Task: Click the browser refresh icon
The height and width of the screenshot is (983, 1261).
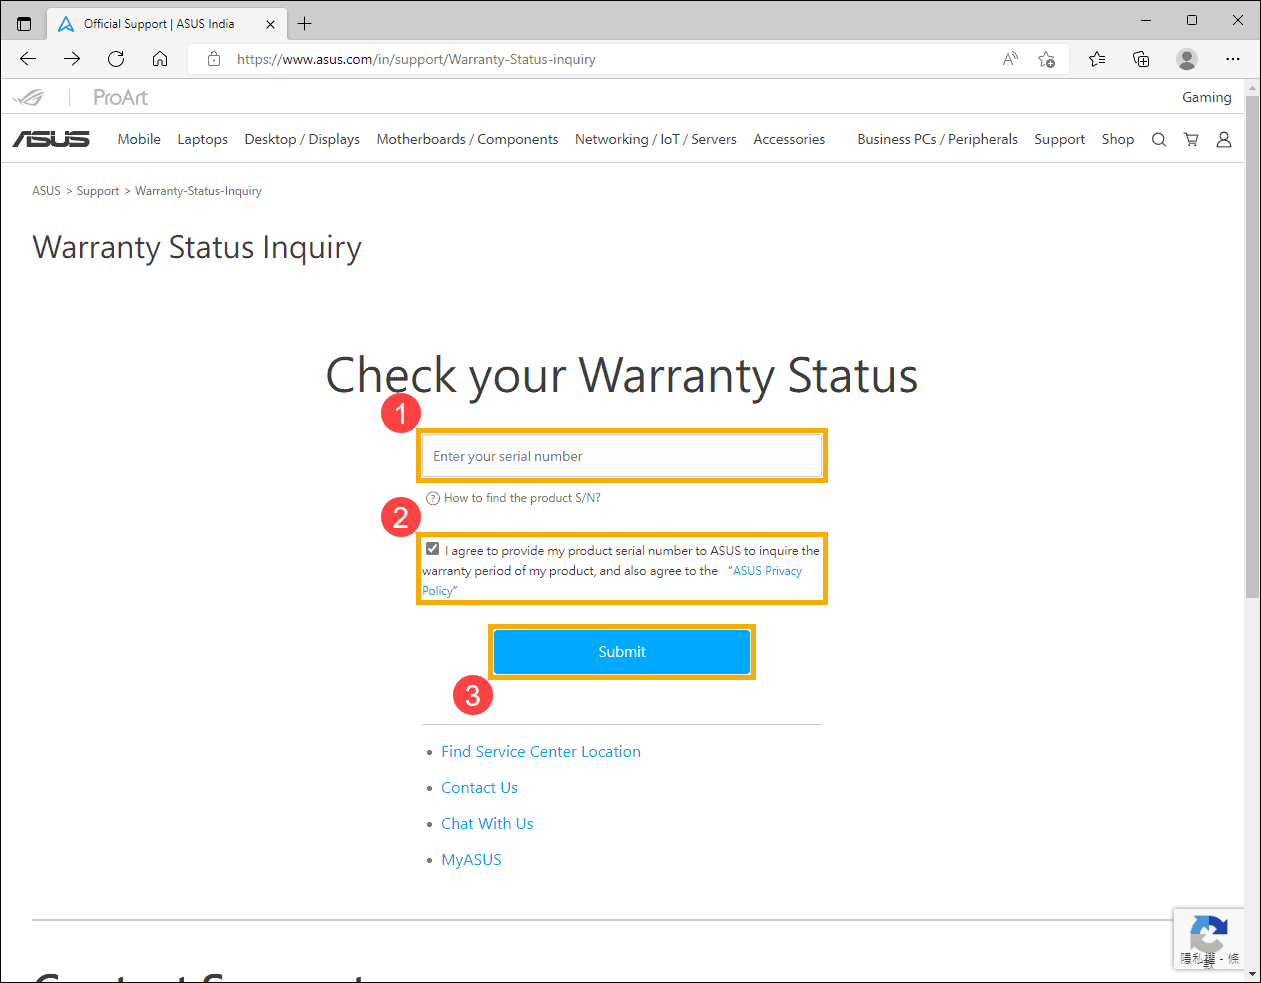Action: 116,58
